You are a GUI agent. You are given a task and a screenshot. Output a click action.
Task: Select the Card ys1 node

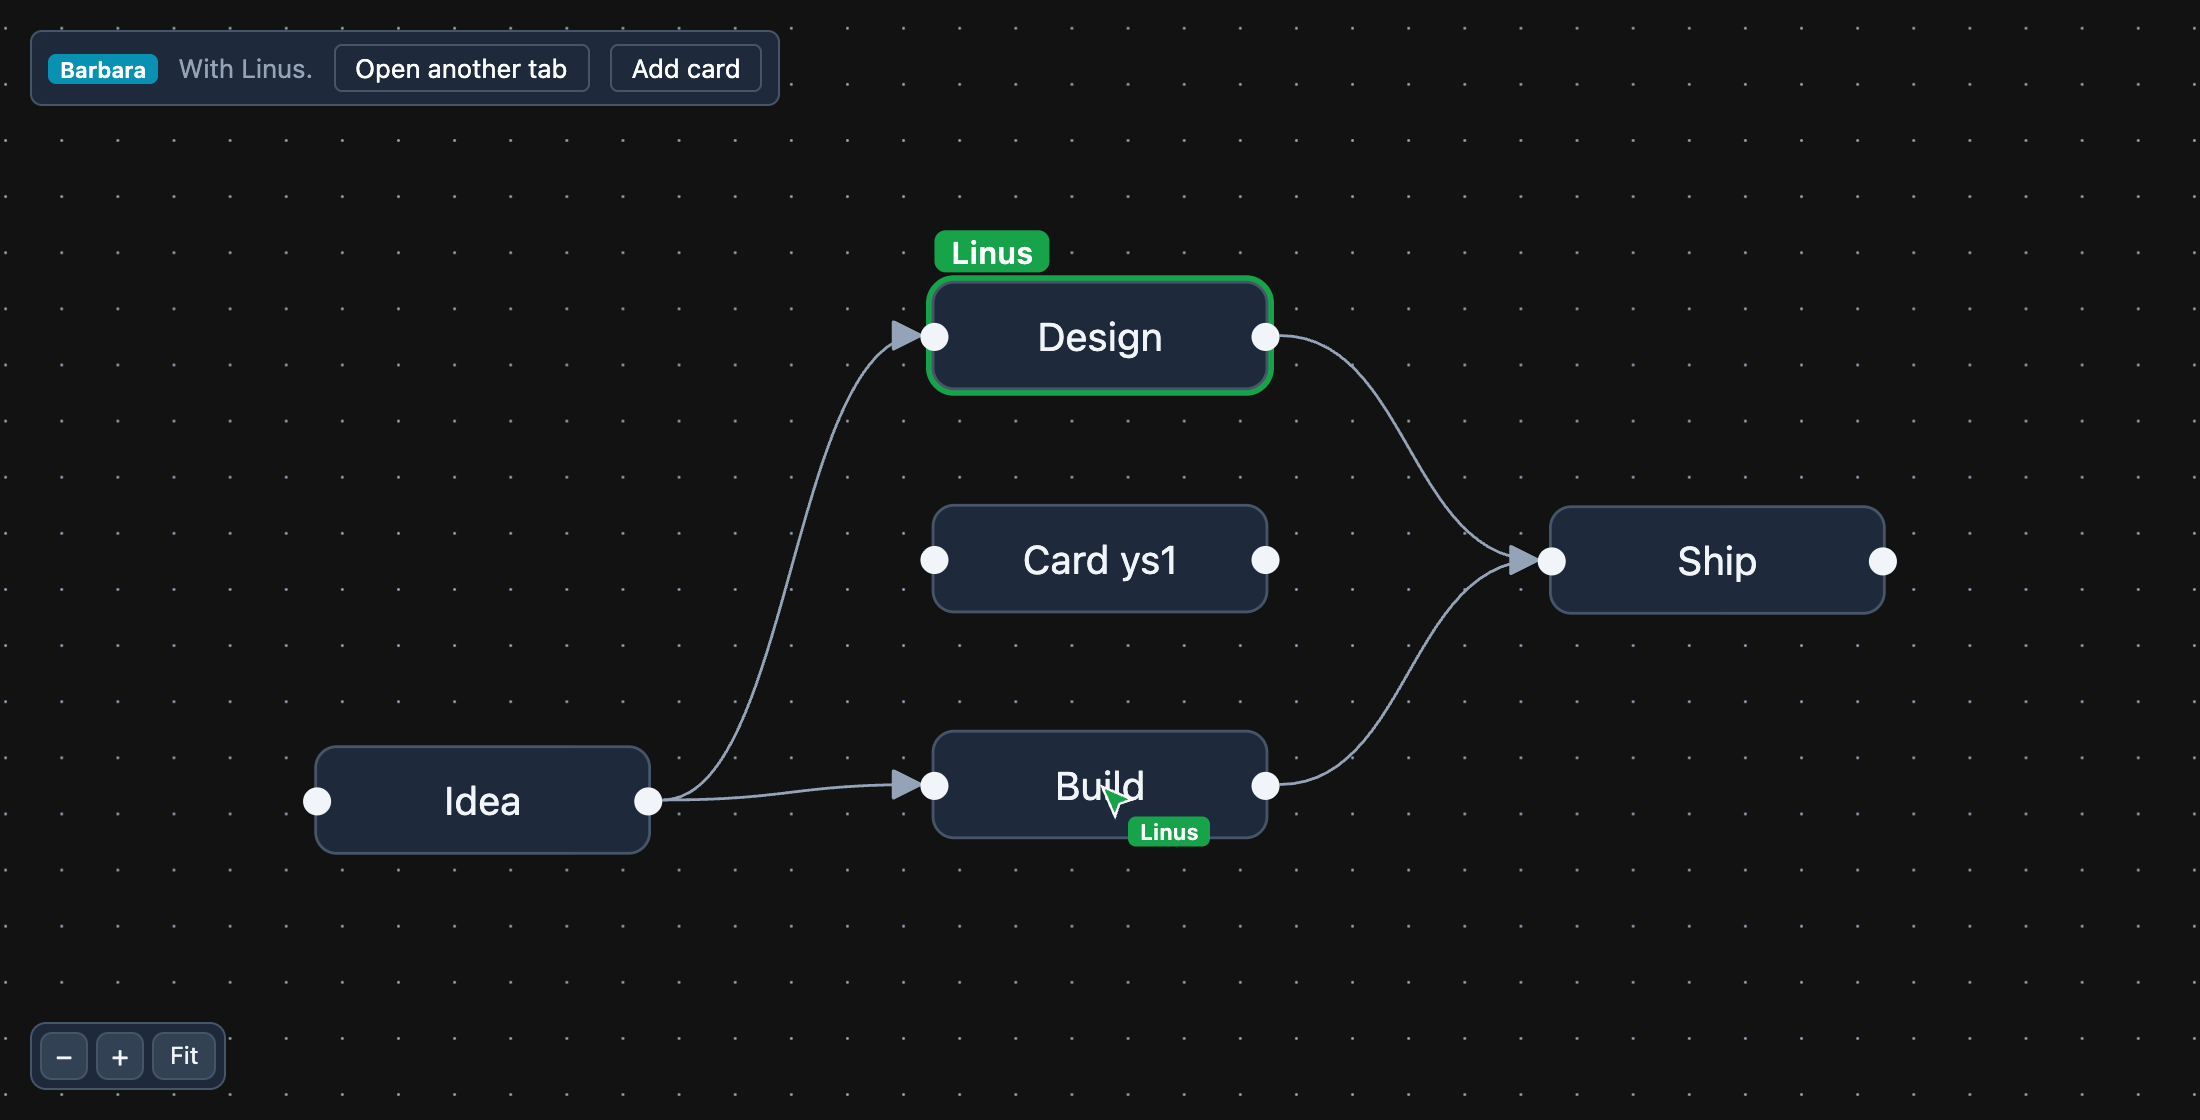(1100, 560)
